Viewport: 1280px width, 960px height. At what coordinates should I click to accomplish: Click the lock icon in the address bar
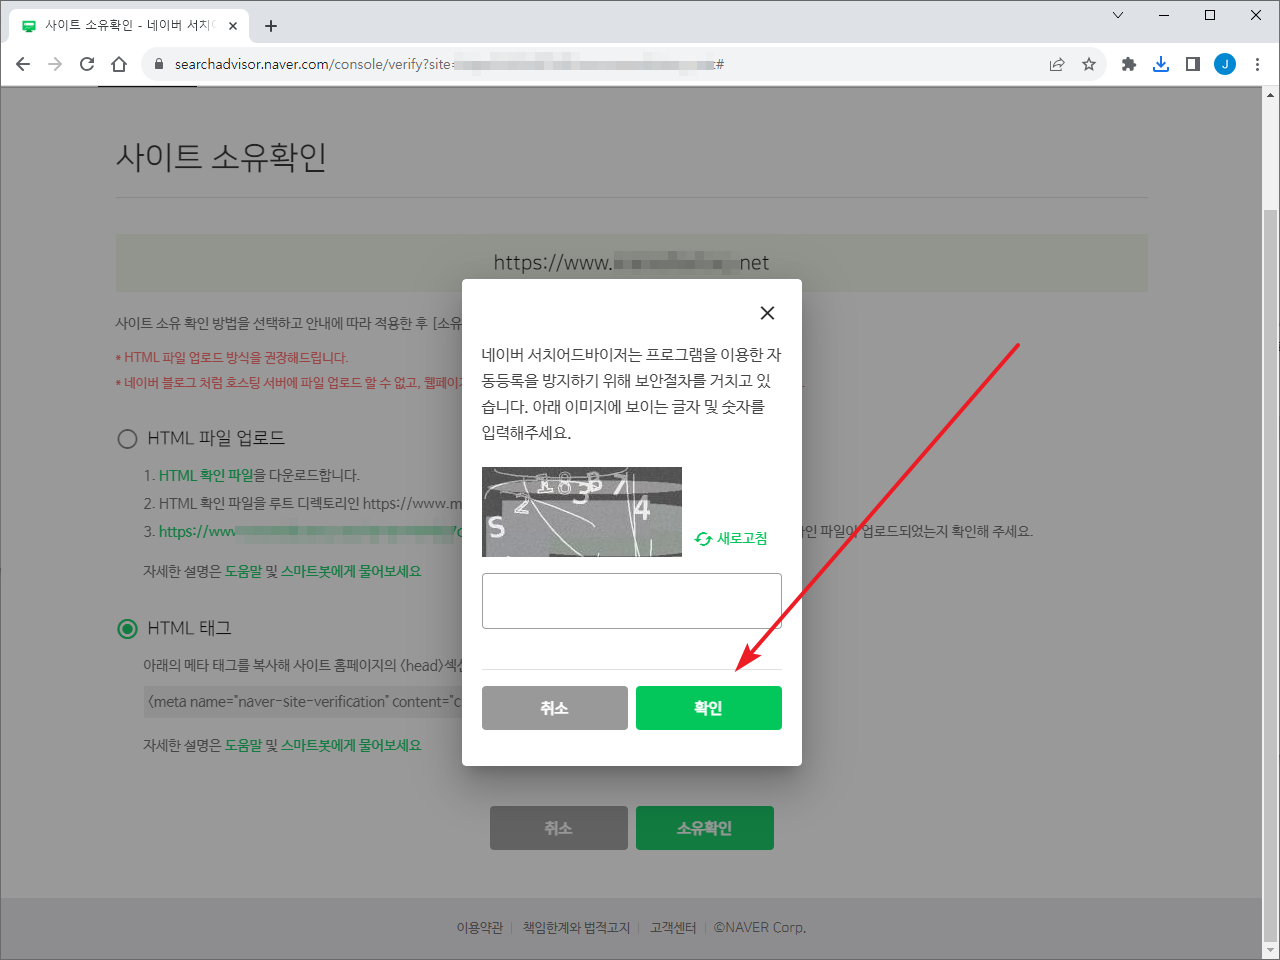[158, 64]
